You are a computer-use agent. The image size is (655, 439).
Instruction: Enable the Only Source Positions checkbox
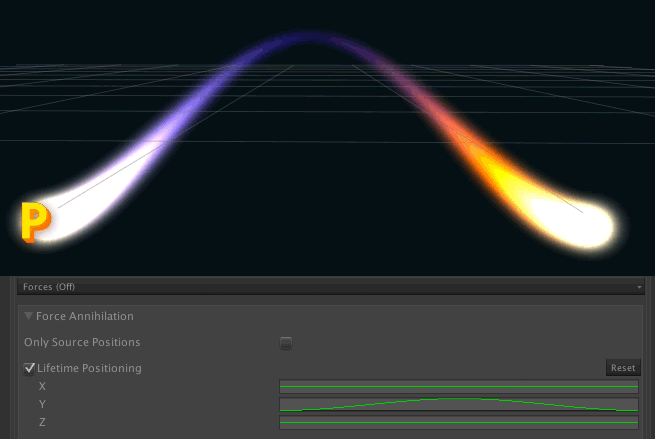click(286, 343)
